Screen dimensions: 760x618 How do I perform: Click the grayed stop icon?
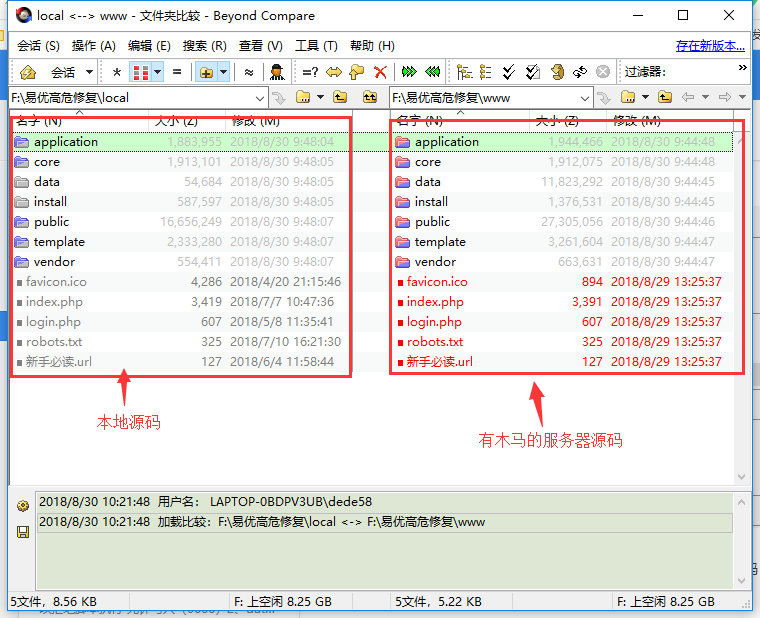pyautogui.click(x=603, y=72)
